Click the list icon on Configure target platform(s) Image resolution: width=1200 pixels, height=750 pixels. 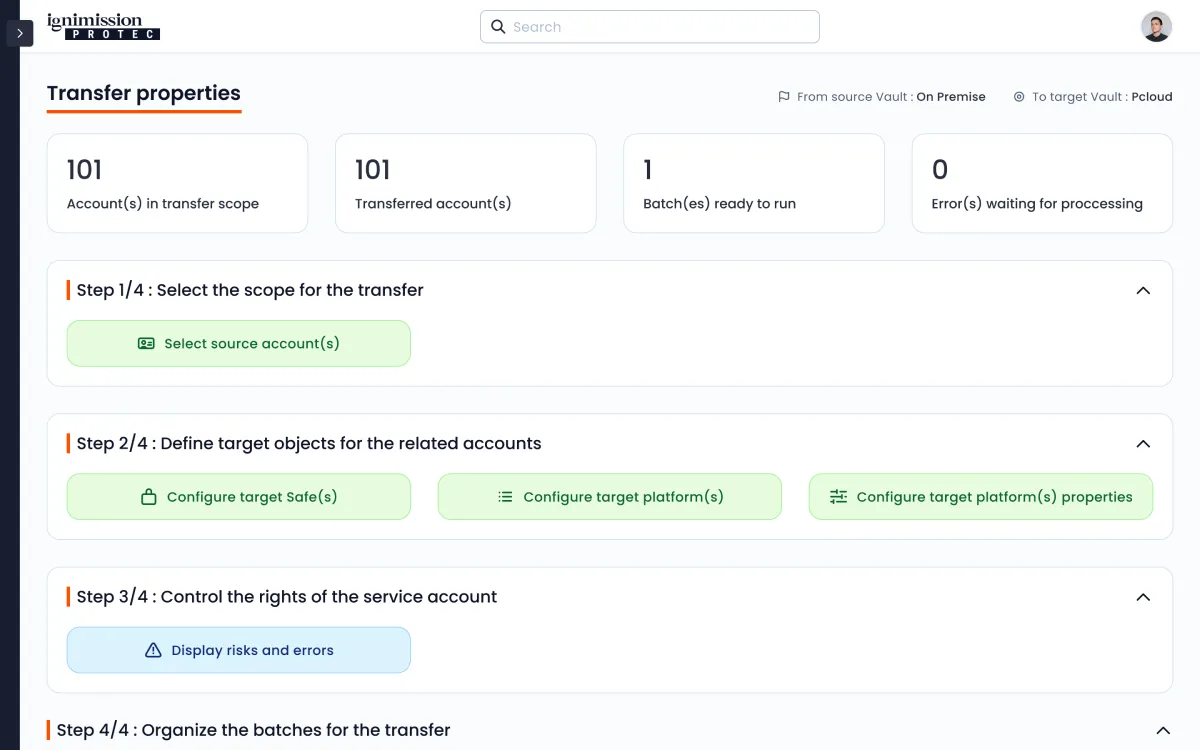click(505, 497)
